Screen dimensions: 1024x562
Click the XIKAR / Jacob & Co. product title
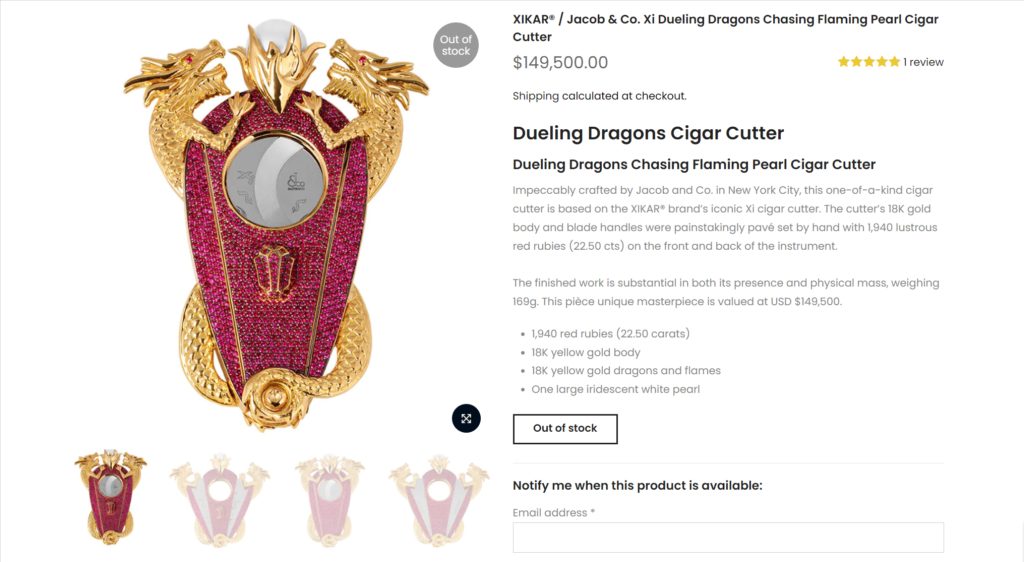point(725,28)
